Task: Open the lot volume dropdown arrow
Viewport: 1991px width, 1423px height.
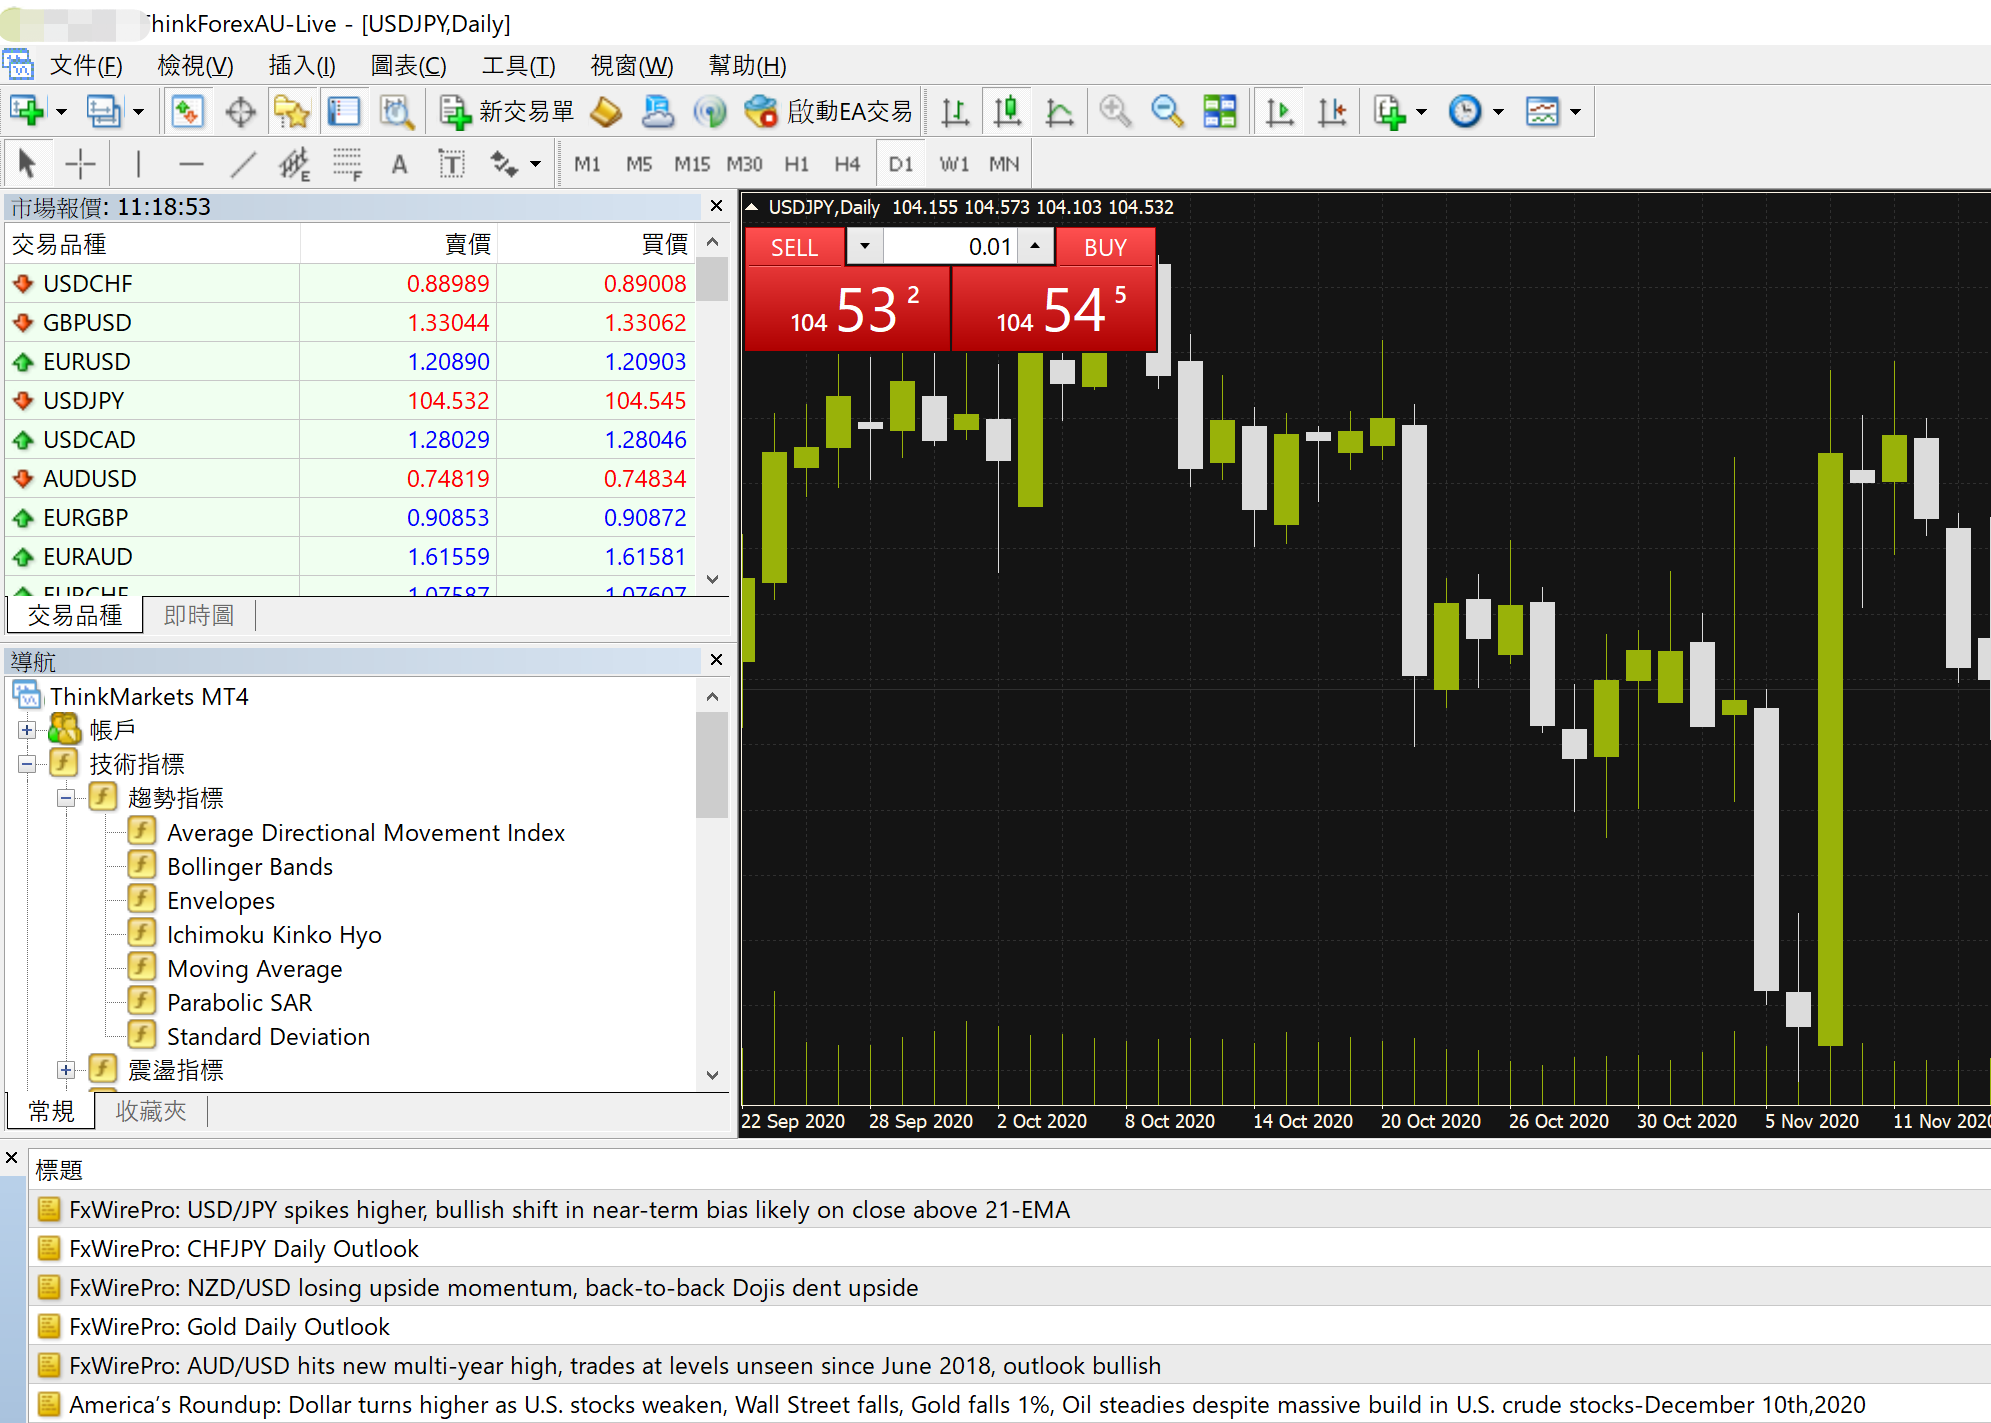Action: (x=865, y=246)
